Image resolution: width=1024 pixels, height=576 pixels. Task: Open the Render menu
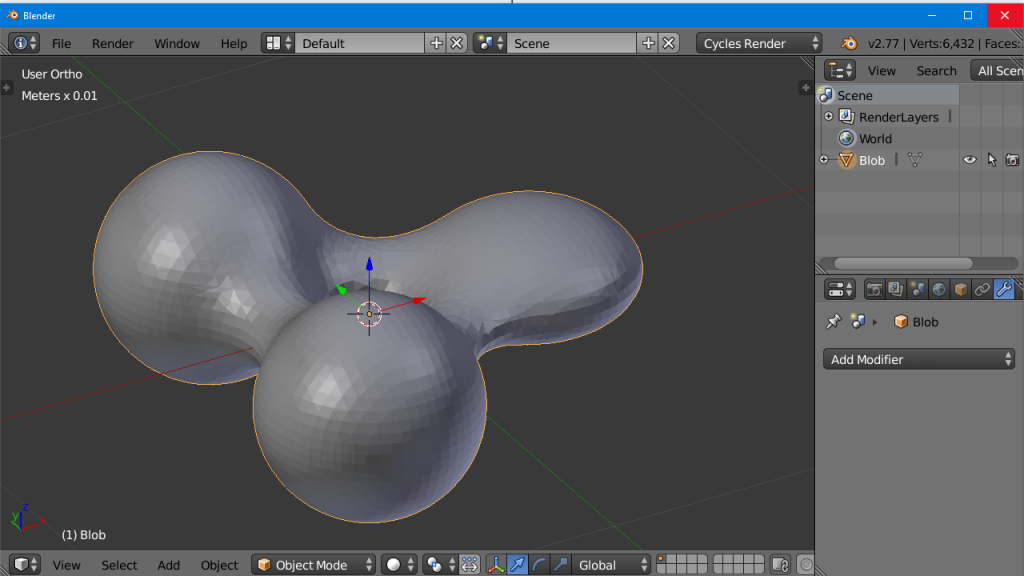click(x=112, y=43)
